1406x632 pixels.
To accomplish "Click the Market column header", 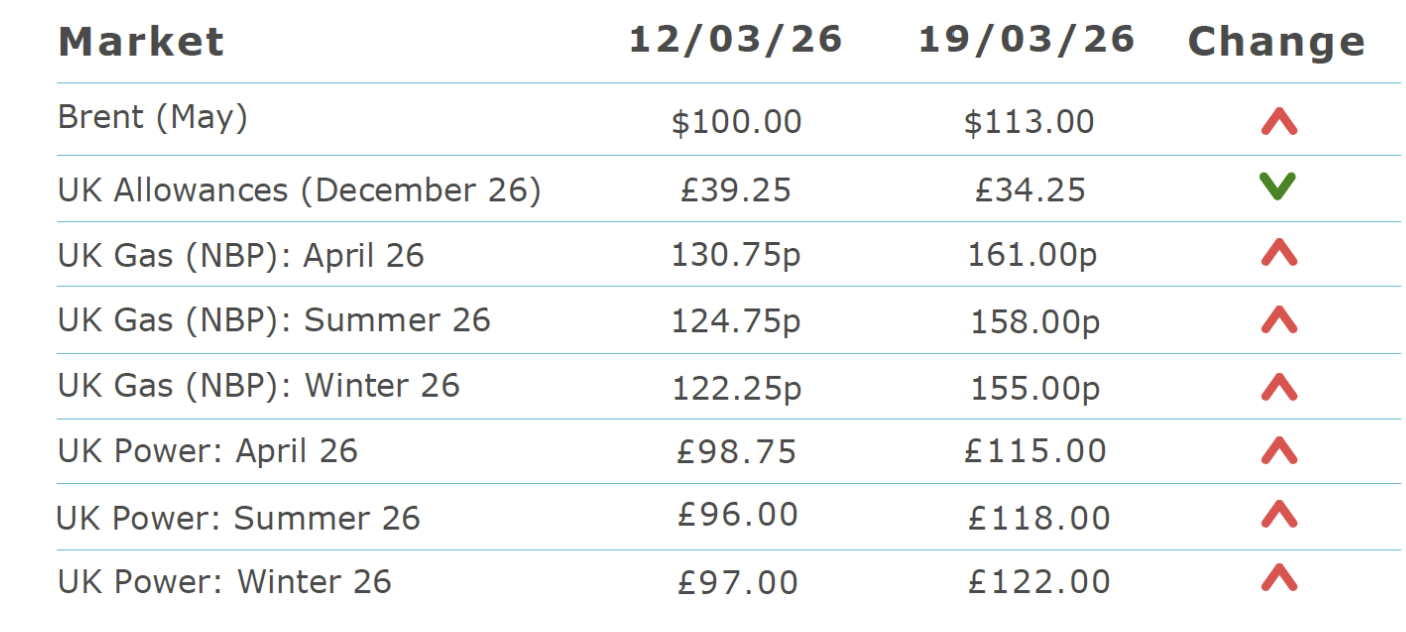I will pos(141,42).
